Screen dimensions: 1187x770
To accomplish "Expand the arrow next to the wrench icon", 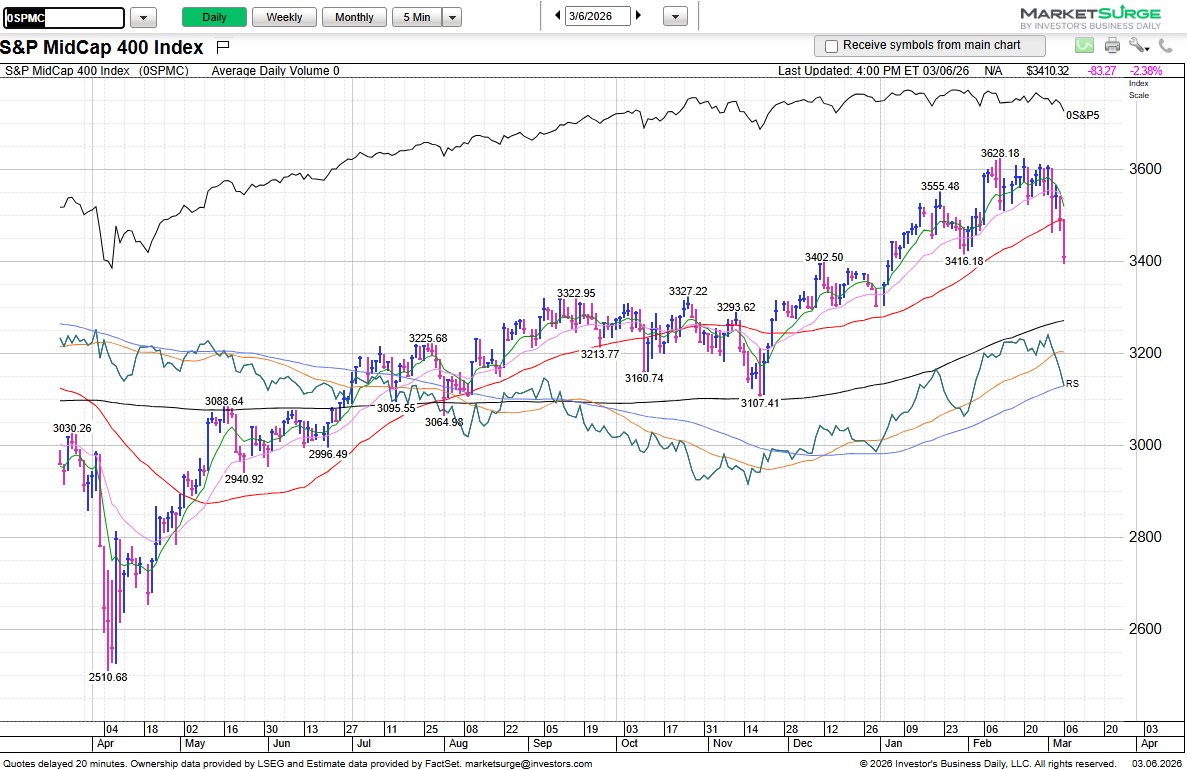I will coord(1148,47).
